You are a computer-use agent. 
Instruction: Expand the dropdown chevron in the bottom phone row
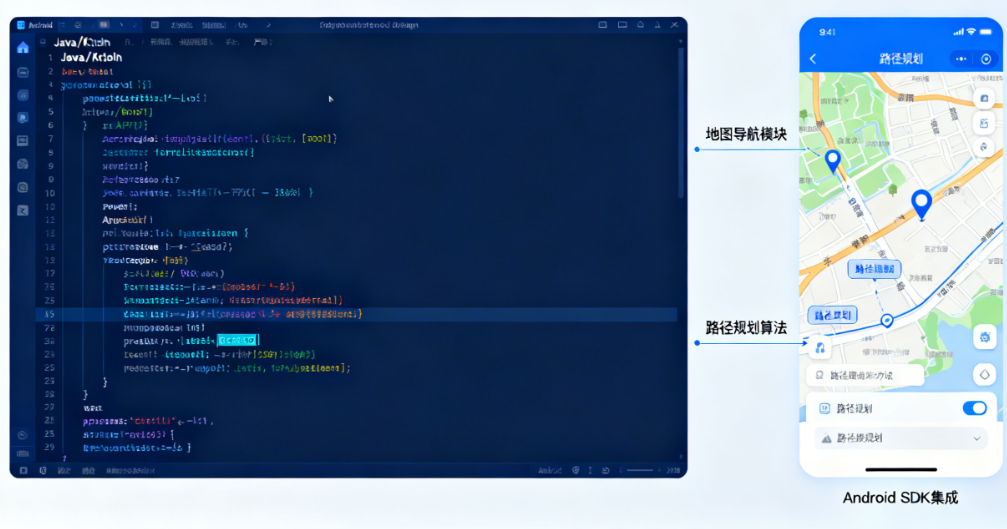pos(977,438)
